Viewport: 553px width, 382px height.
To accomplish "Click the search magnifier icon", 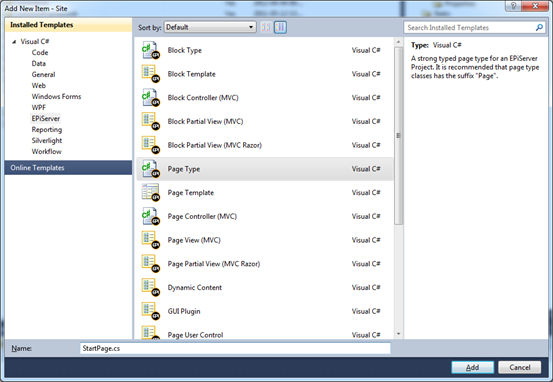I will (x=539, y=27).
